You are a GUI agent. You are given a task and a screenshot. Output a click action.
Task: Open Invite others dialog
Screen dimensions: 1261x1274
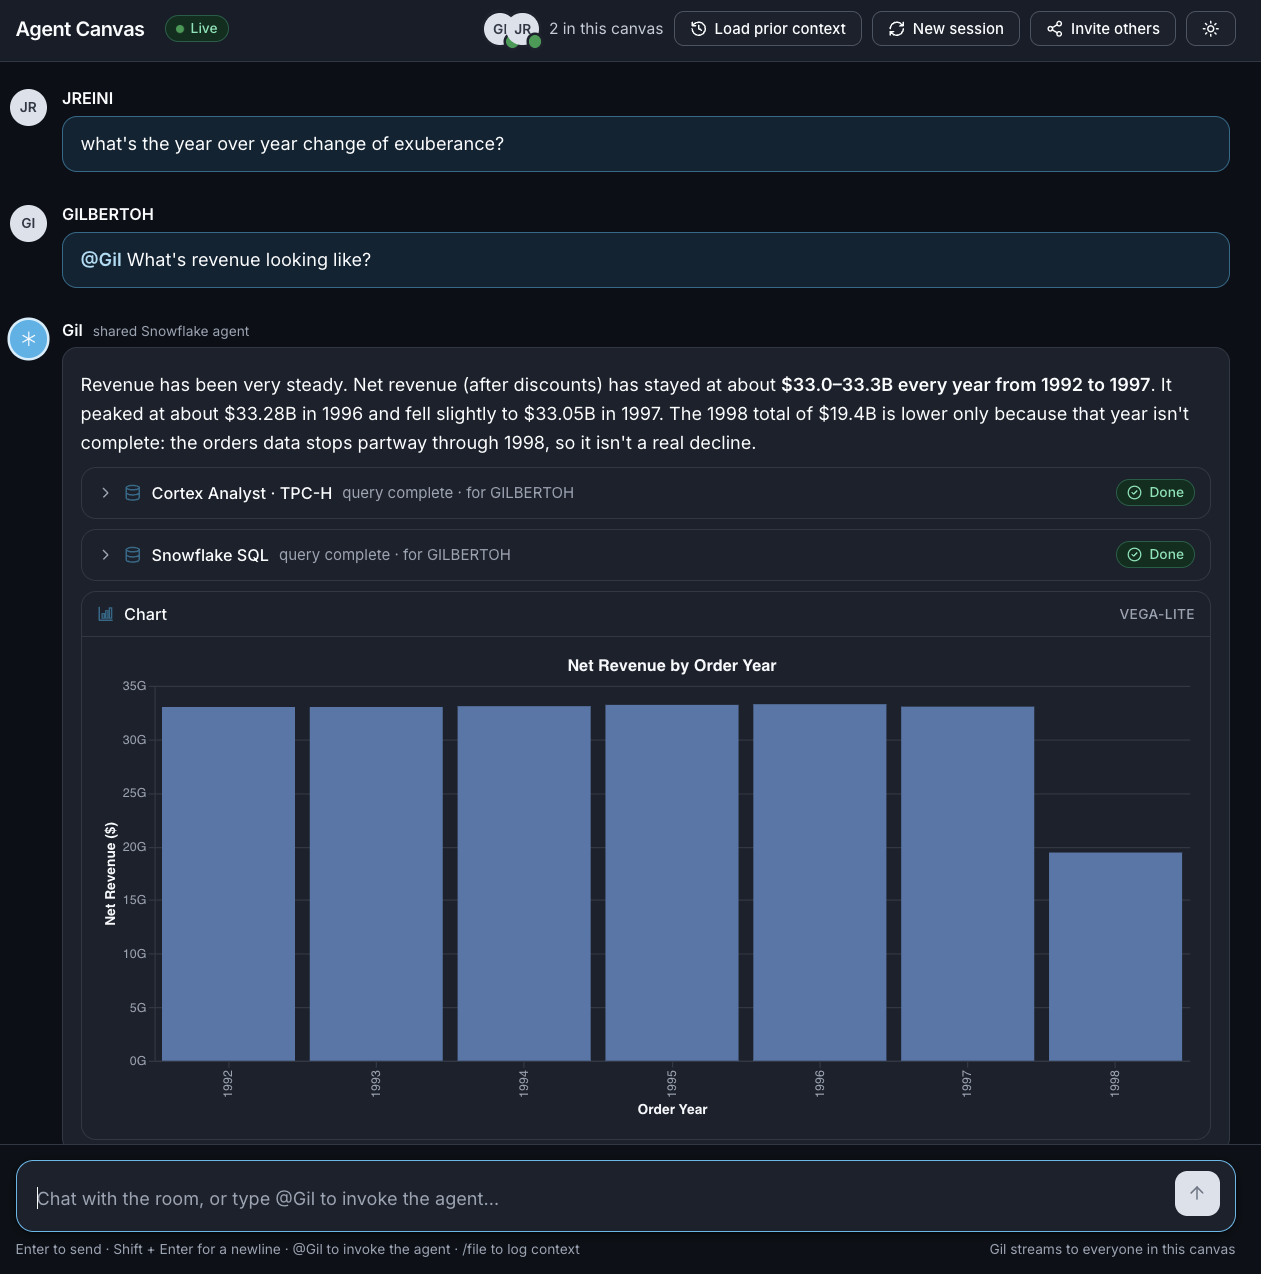click(x=1103, y=29)
